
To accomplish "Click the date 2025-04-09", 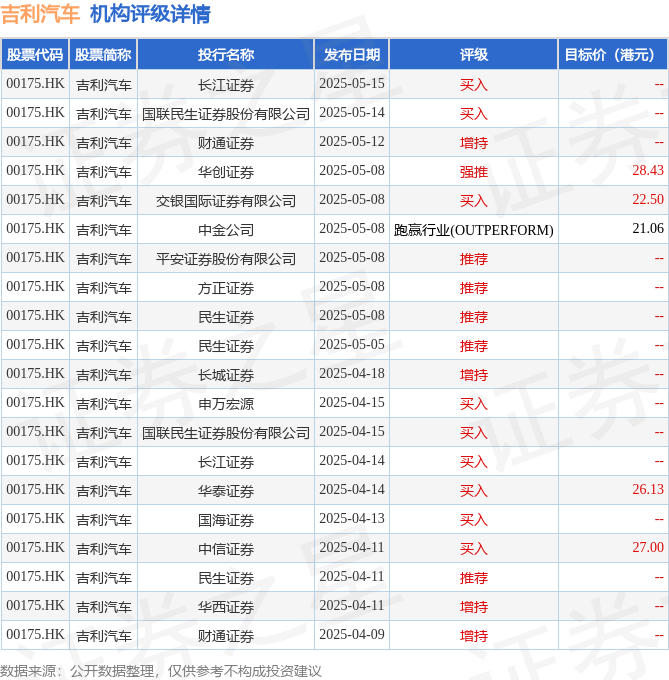I will point(352,634).
